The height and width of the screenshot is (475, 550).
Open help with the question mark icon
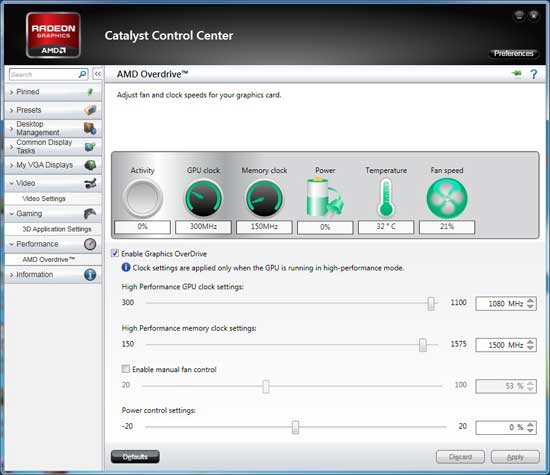click(534, 74)
